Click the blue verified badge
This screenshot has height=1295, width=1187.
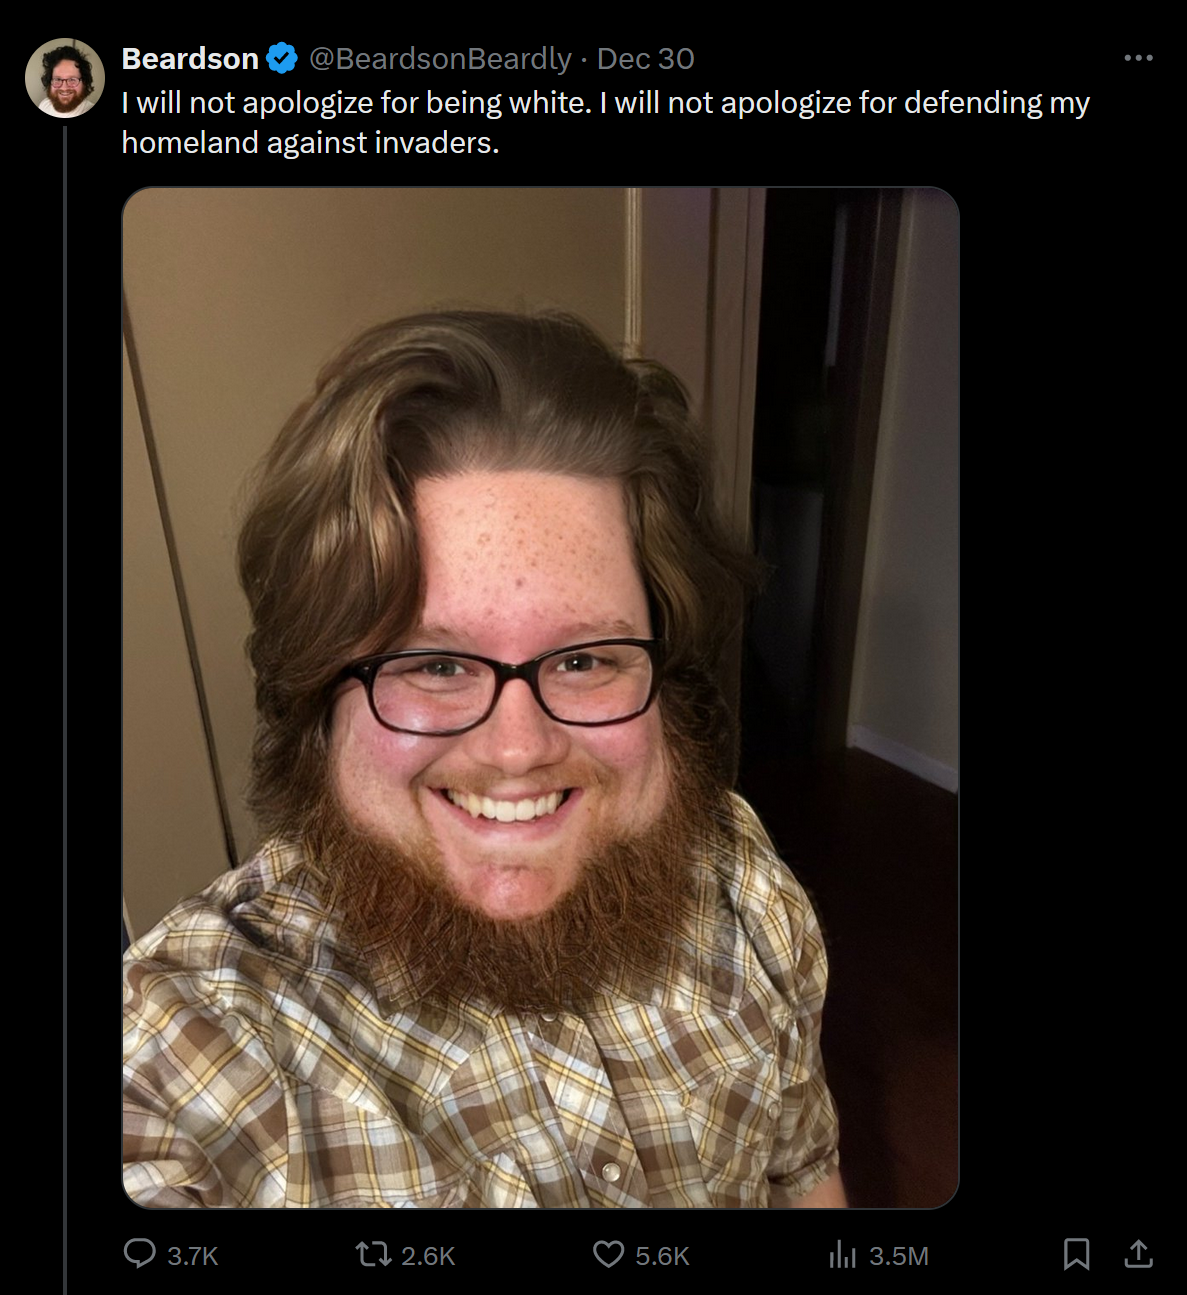point(282,59)
